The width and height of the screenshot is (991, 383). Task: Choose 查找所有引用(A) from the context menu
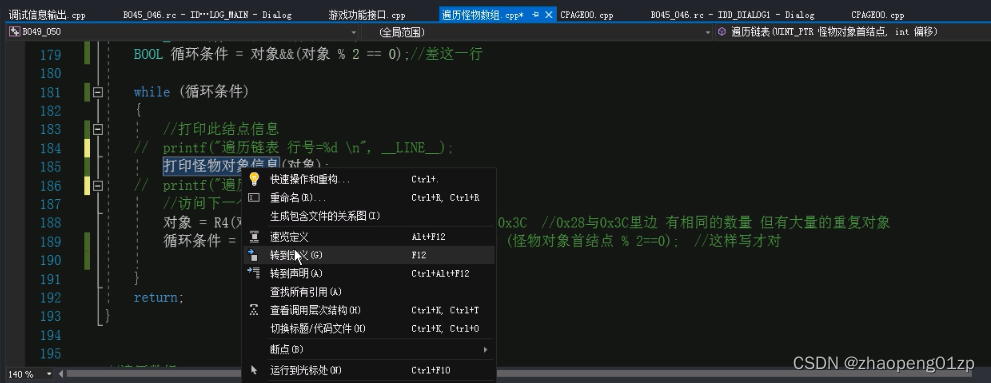(x=369, y=291)
